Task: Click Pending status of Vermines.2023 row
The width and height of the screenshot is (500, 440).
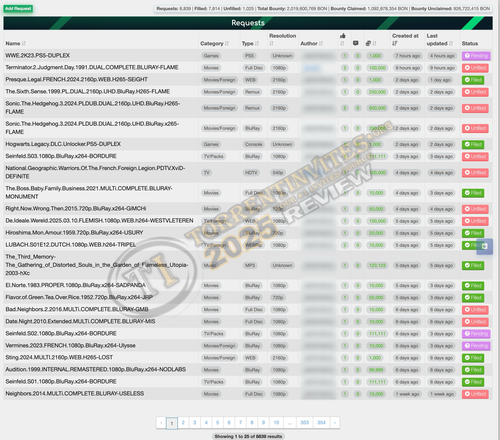Action: (476, 346)
